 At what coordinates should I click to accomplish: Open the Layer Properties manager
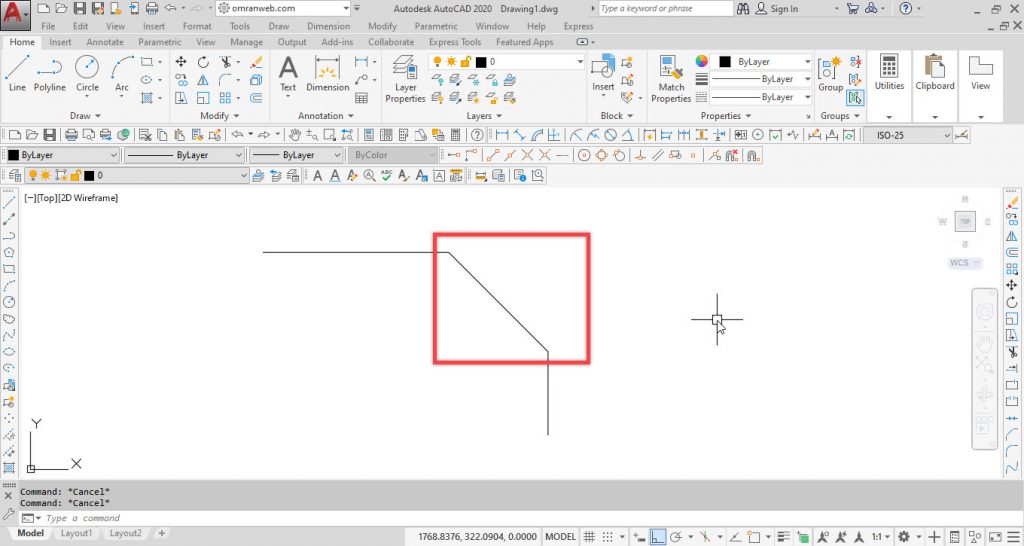click(x=405, y=80)
